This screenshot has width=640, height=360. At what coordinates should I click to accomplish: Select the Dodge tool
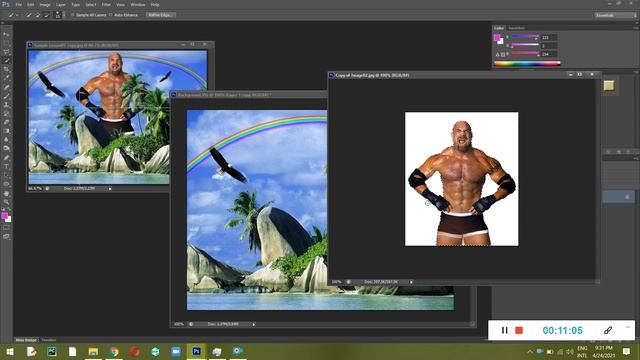pyautogui.click(x=6, y=149)
